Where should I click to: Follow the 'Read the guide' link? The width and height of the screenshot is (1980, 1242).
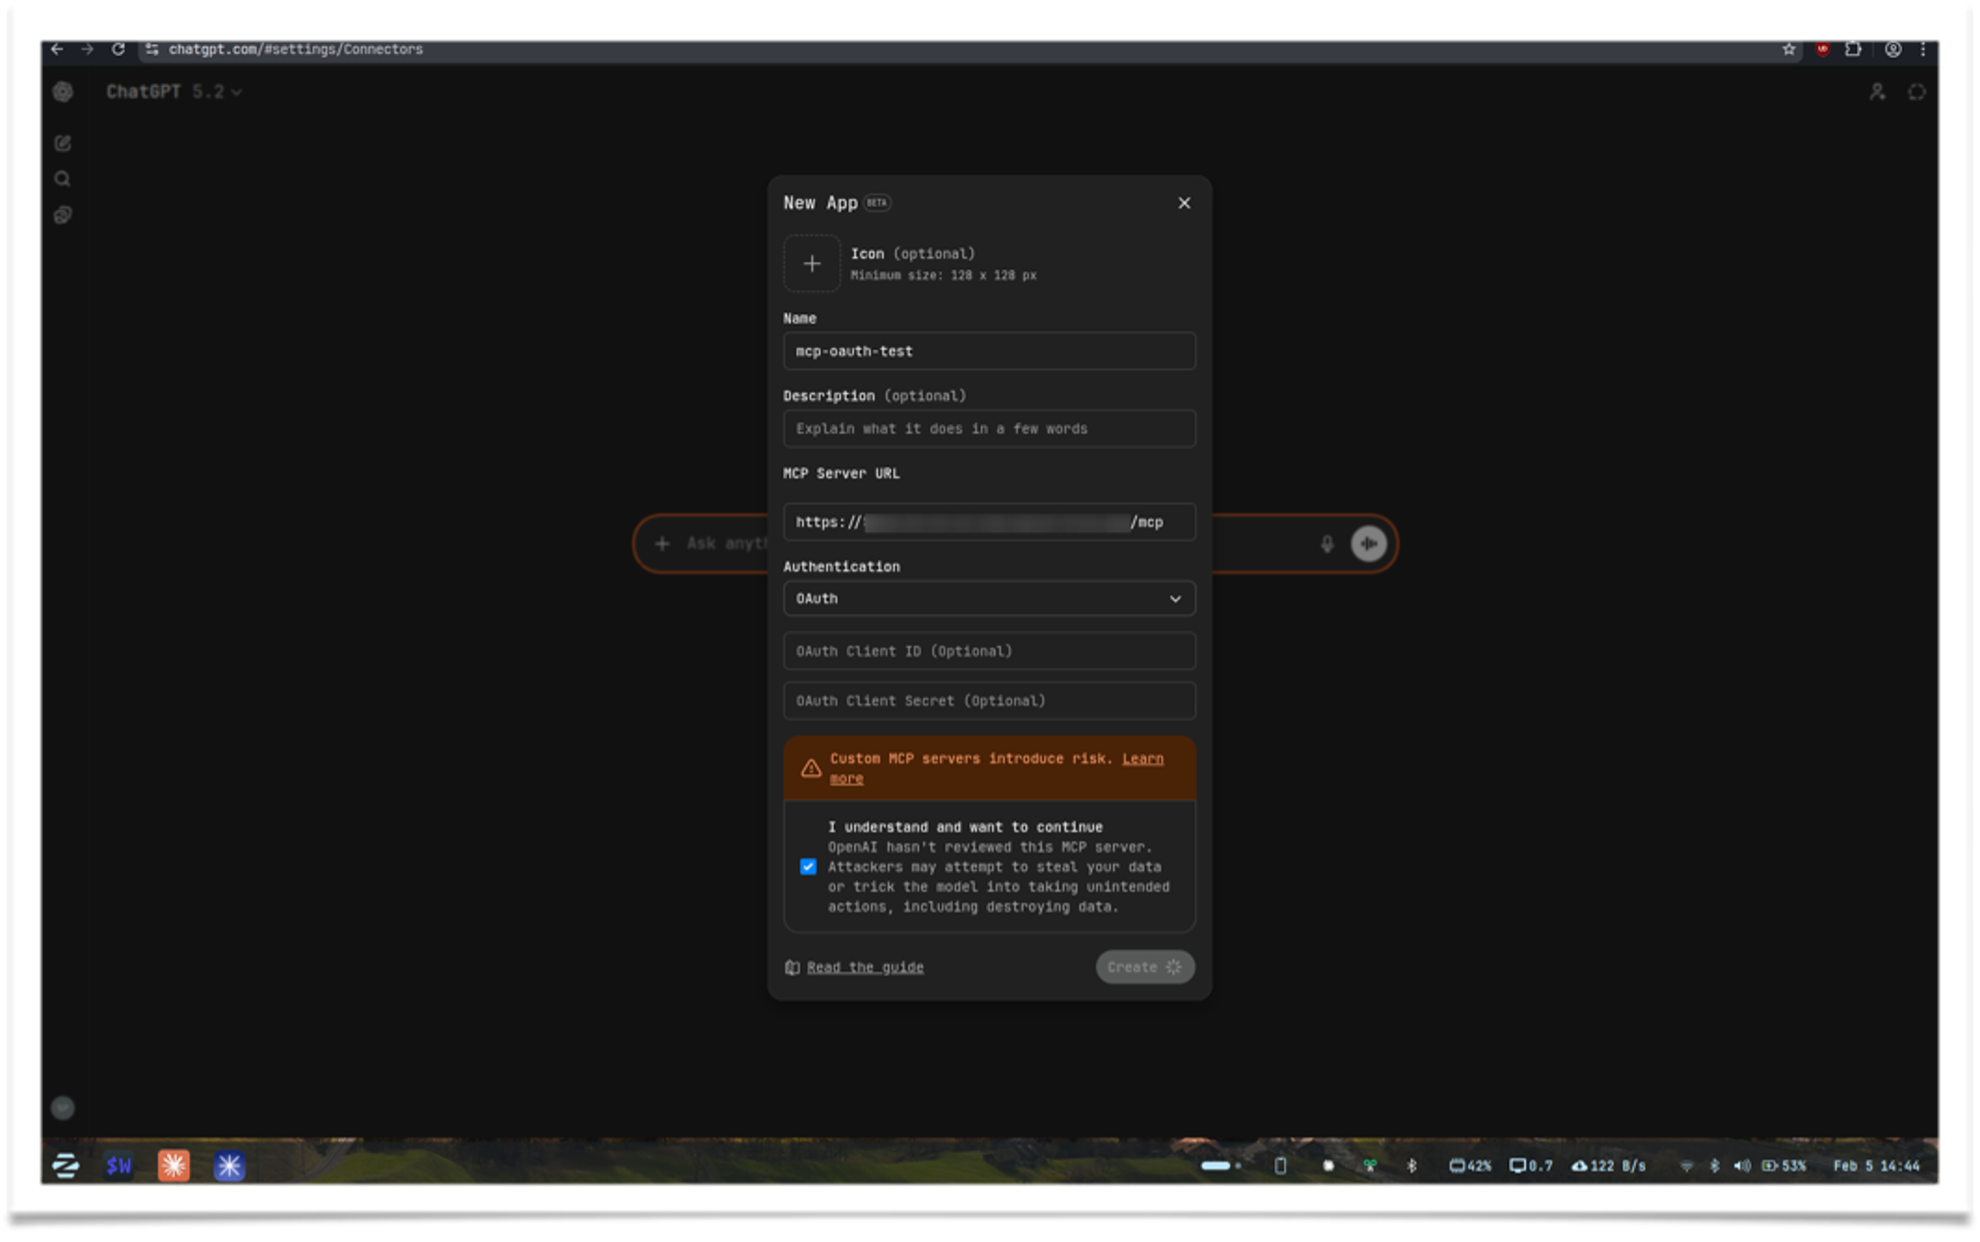(864, 966)
